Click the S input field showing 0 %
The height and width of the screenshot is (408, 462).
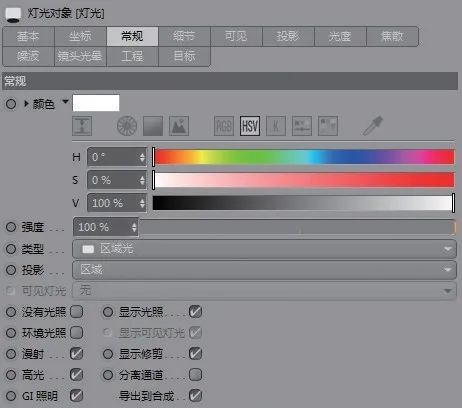coord(117,180)
